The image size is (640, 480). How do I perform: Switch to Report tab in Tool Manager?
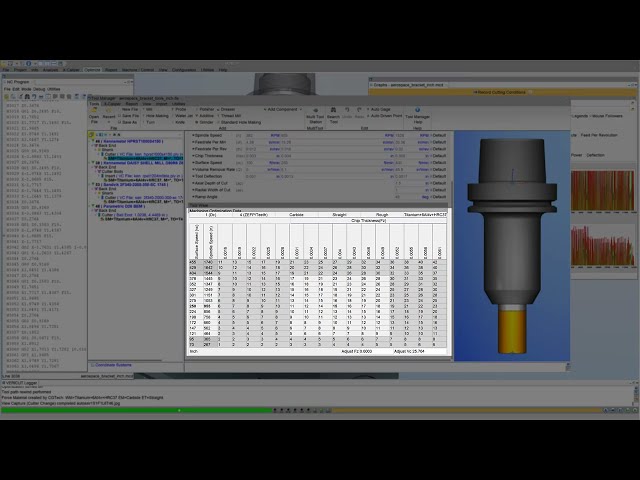tap(131, 104)
